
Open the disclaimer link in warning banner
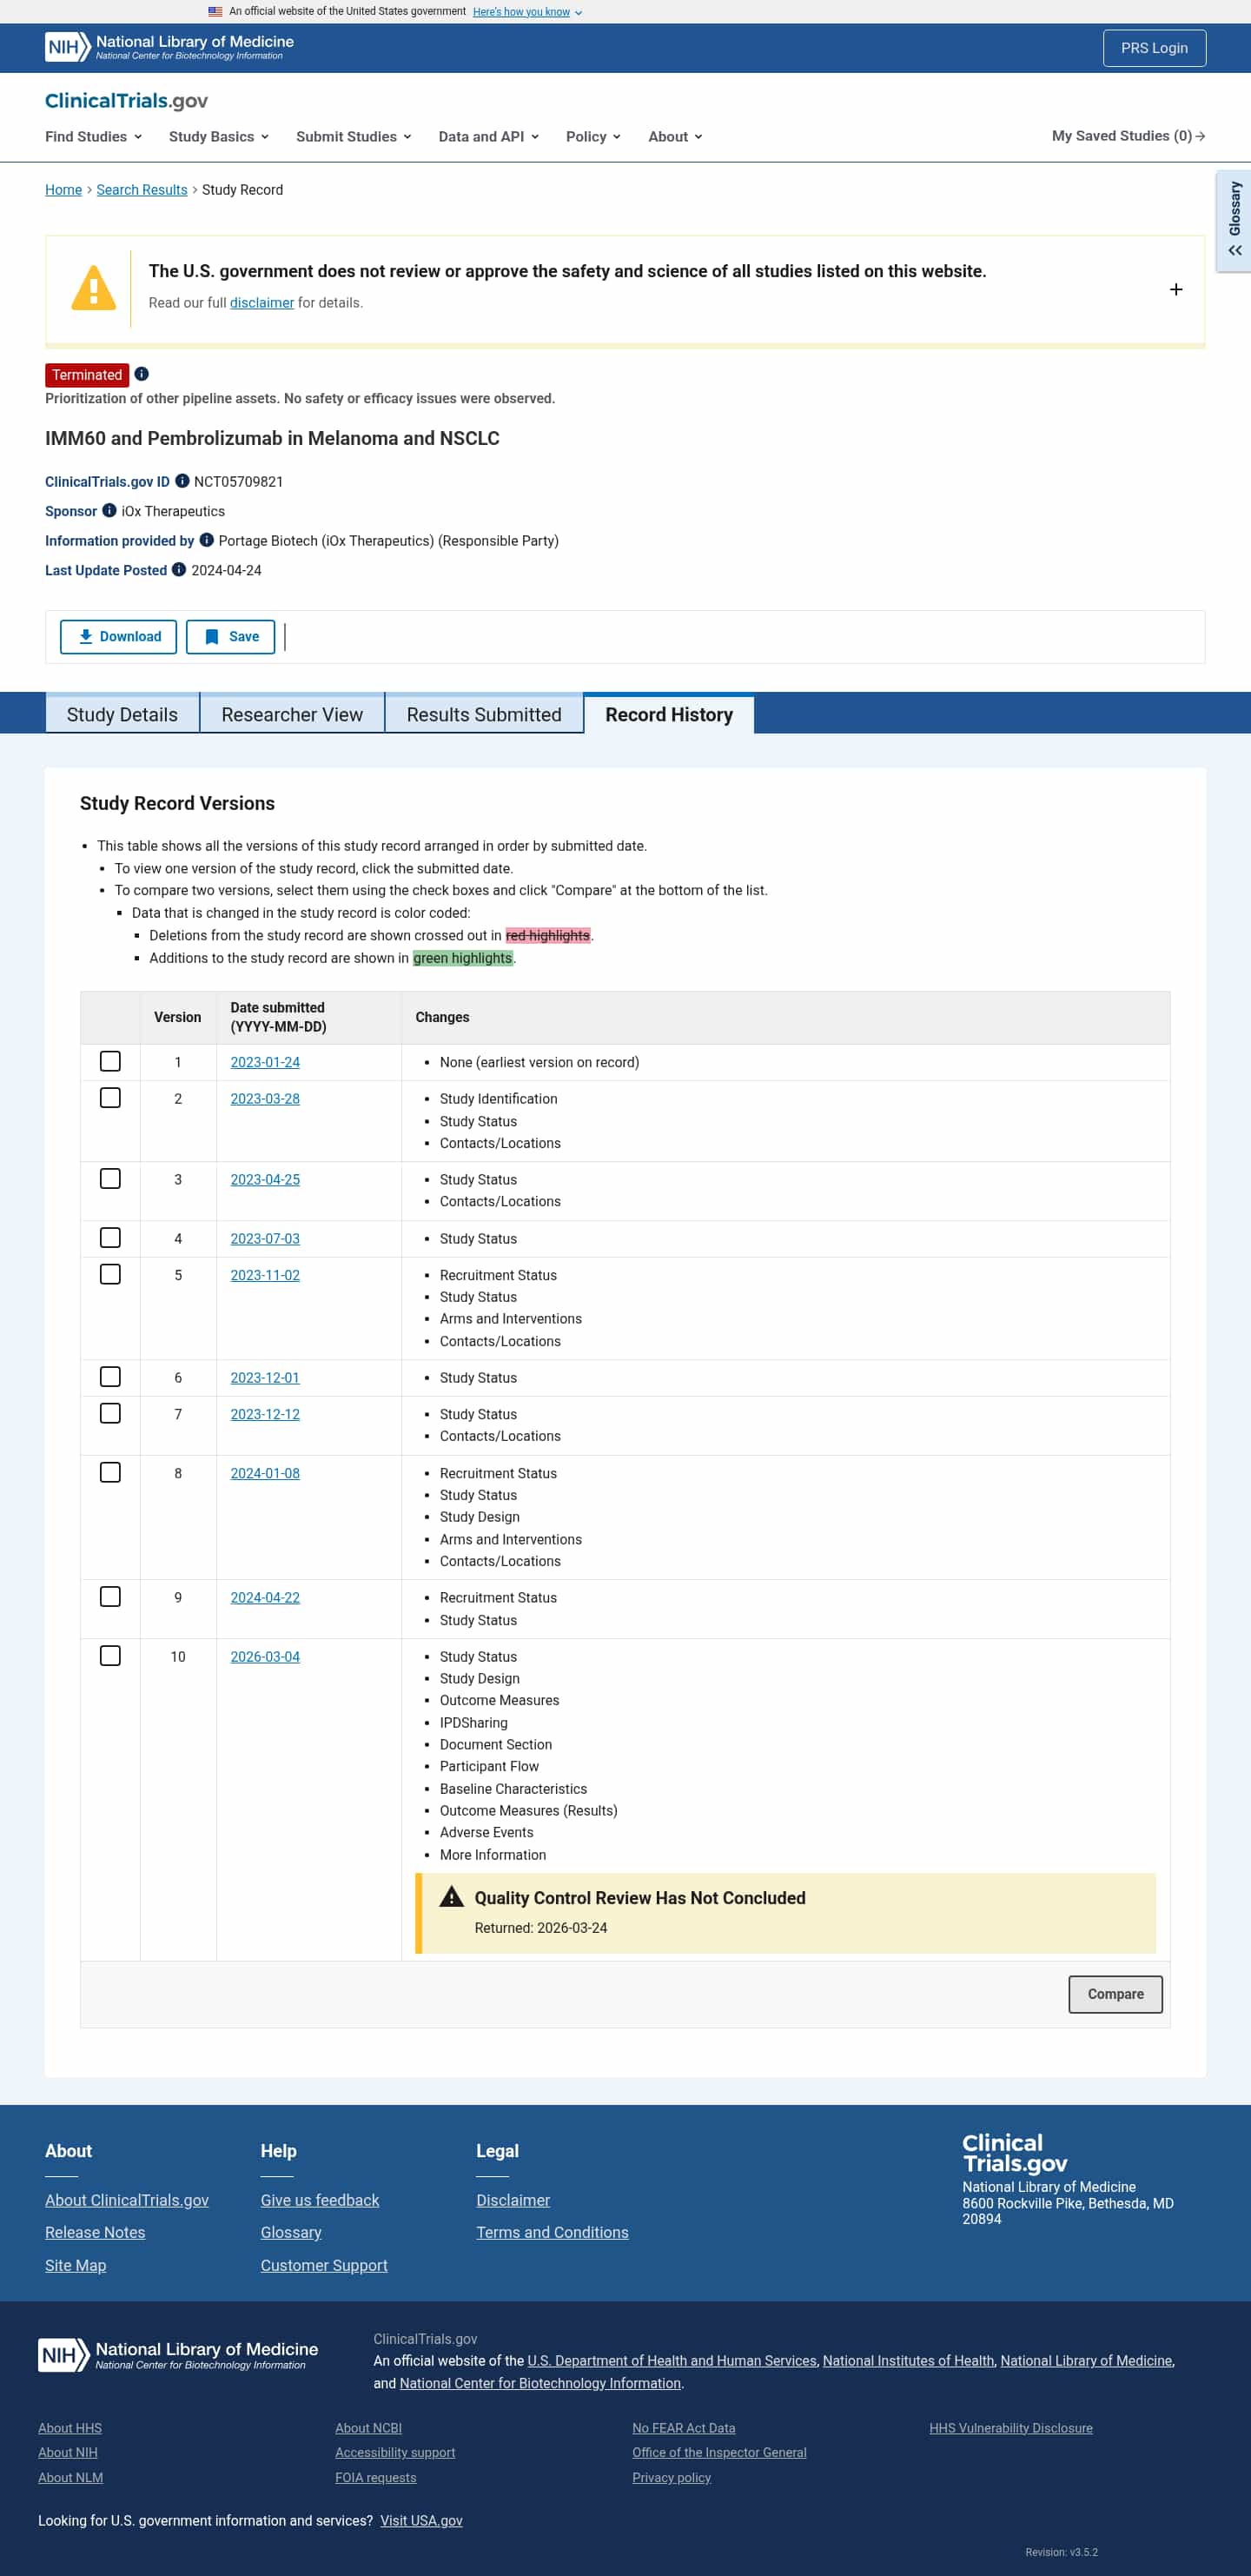262,303
